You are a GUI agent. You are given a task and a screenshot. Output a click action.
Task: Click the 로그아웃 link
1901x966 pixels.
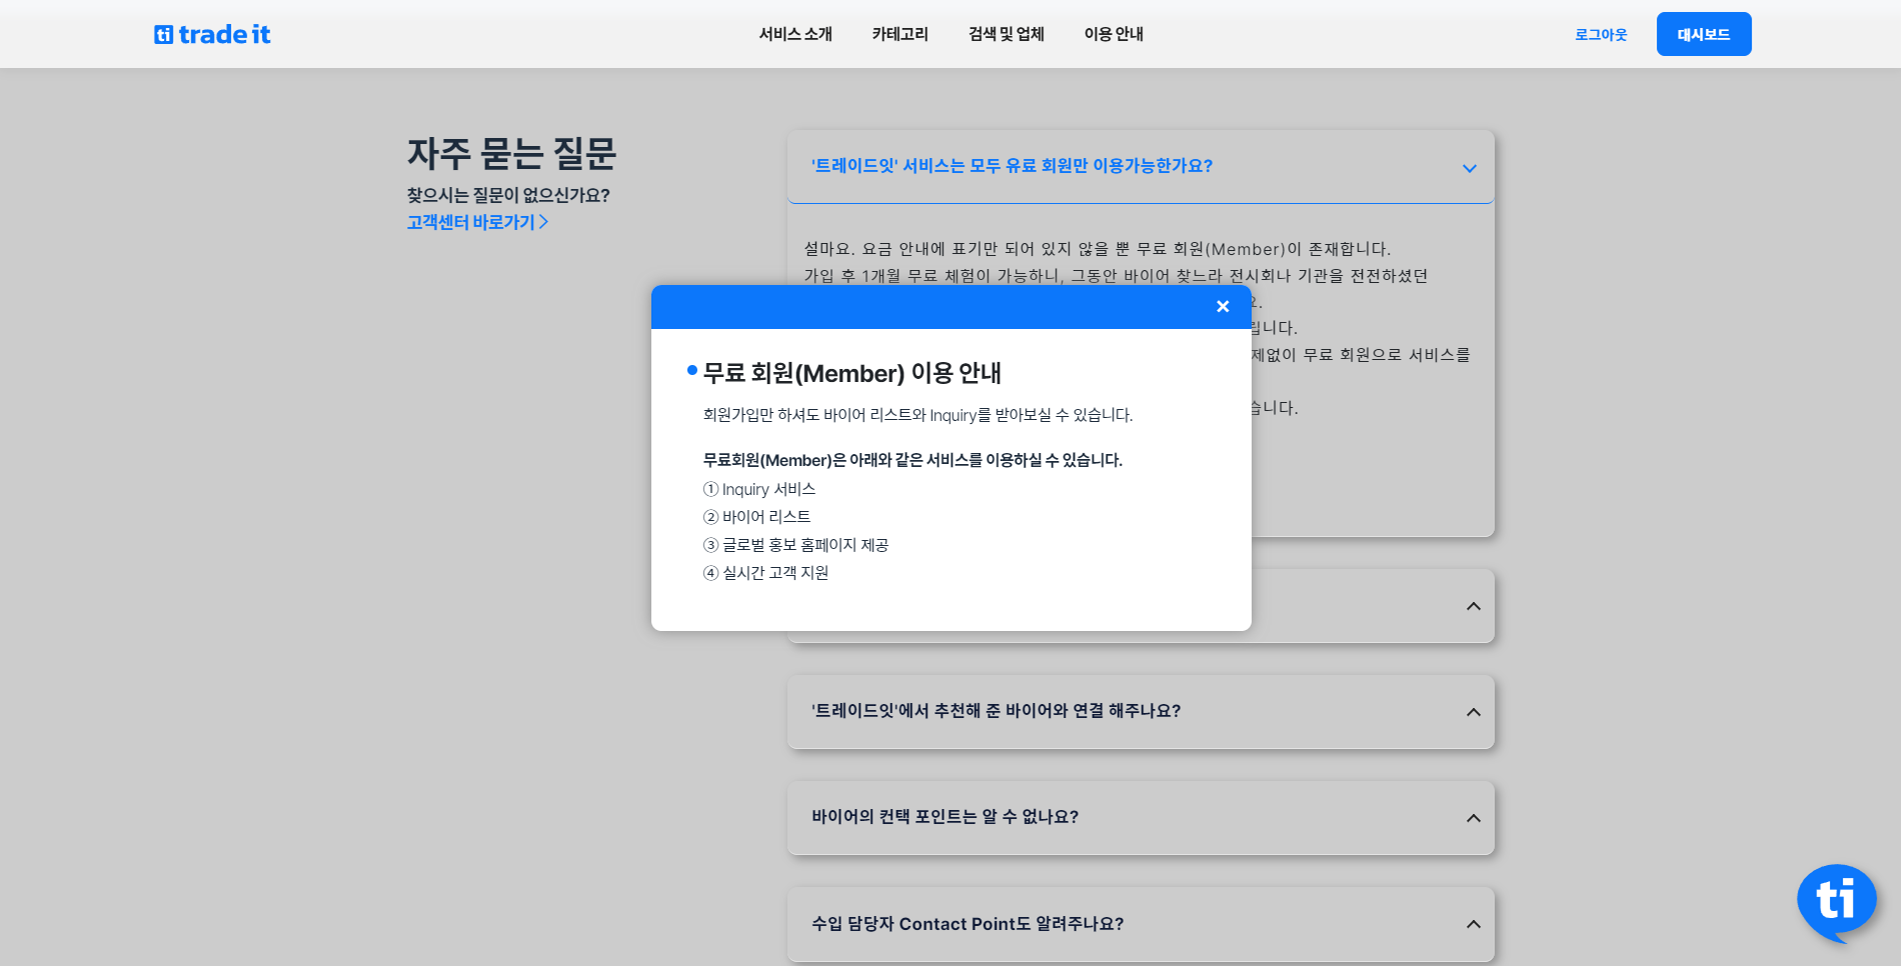1601,35
